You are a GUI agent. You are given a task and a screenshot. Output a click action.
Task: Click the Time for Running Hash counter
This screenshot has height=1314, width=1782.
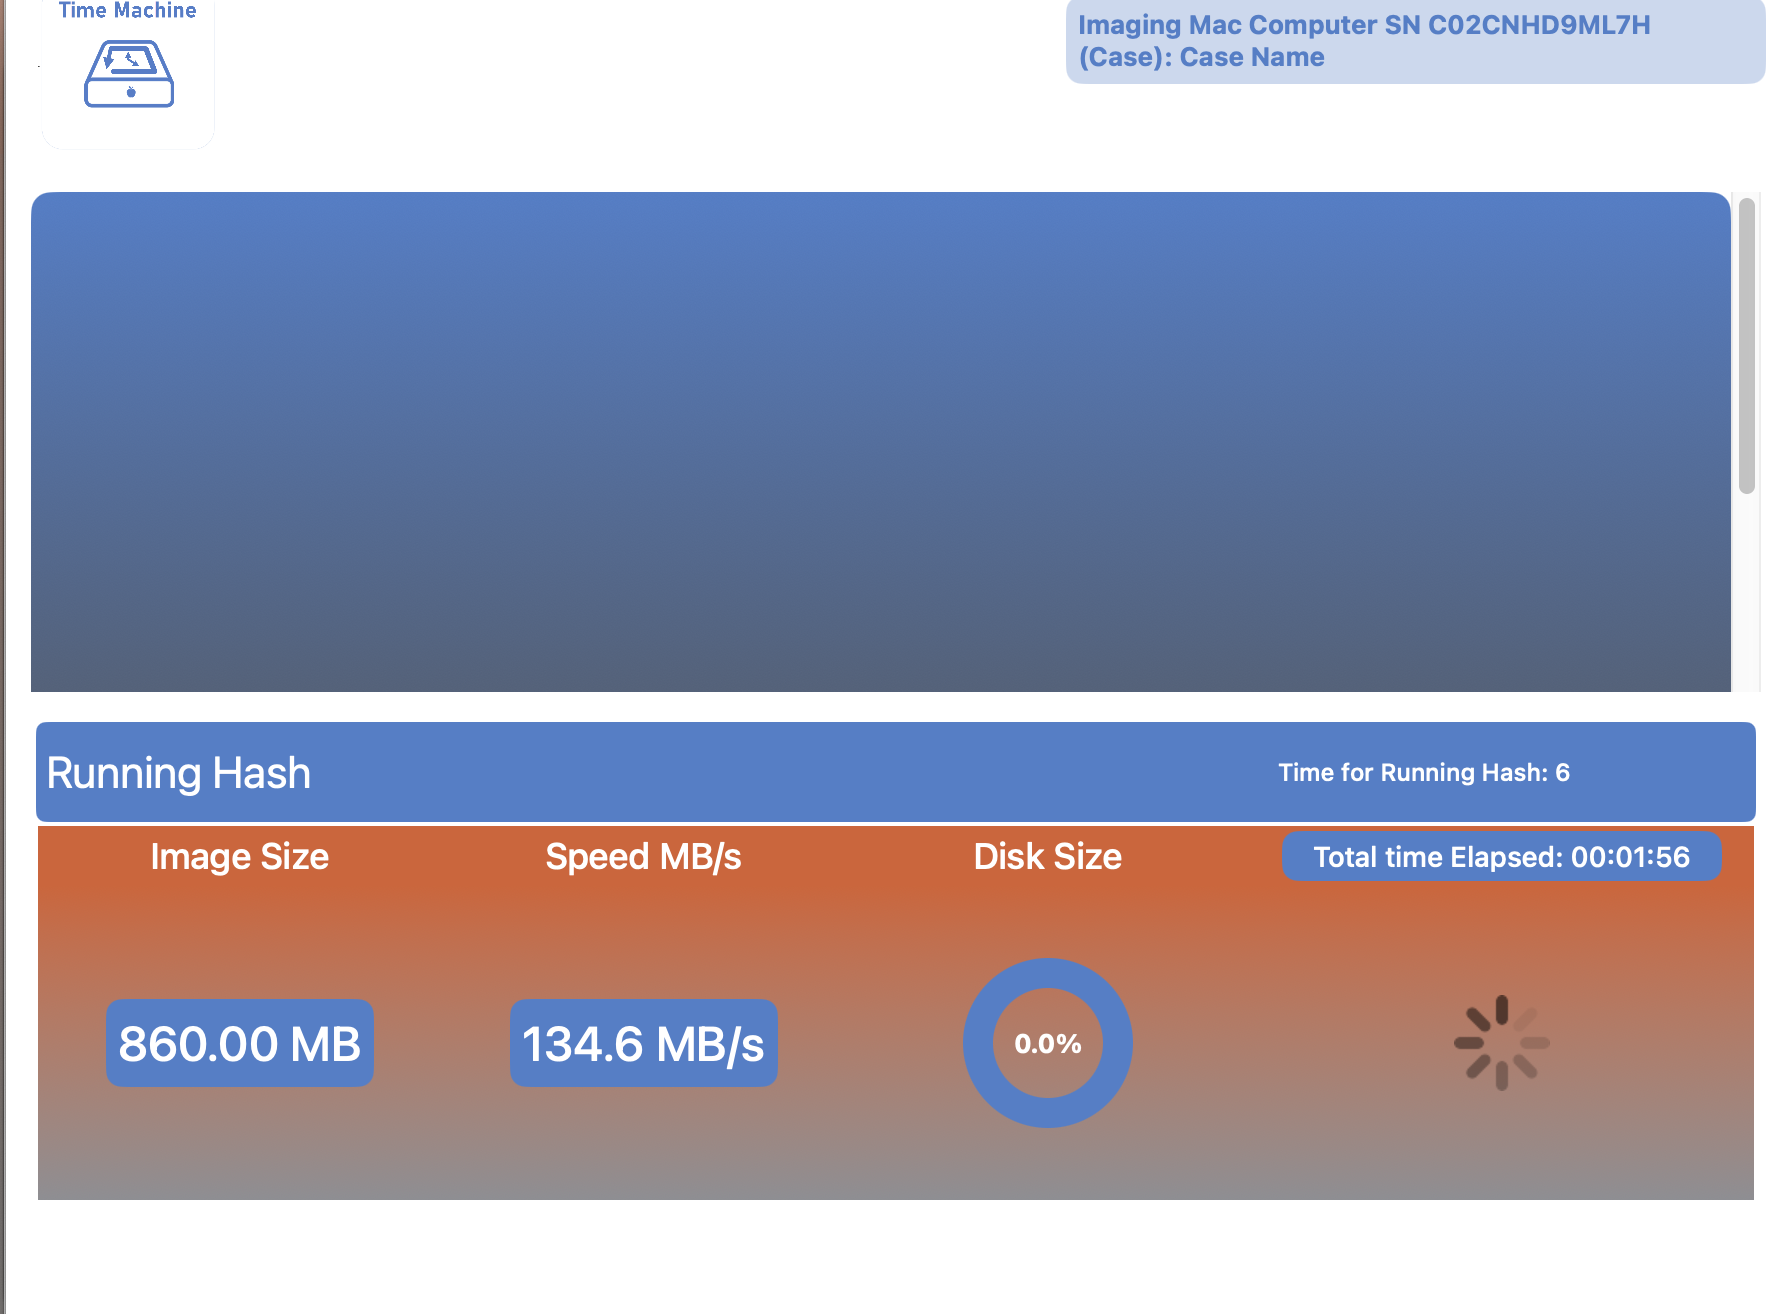(1423, 773)
